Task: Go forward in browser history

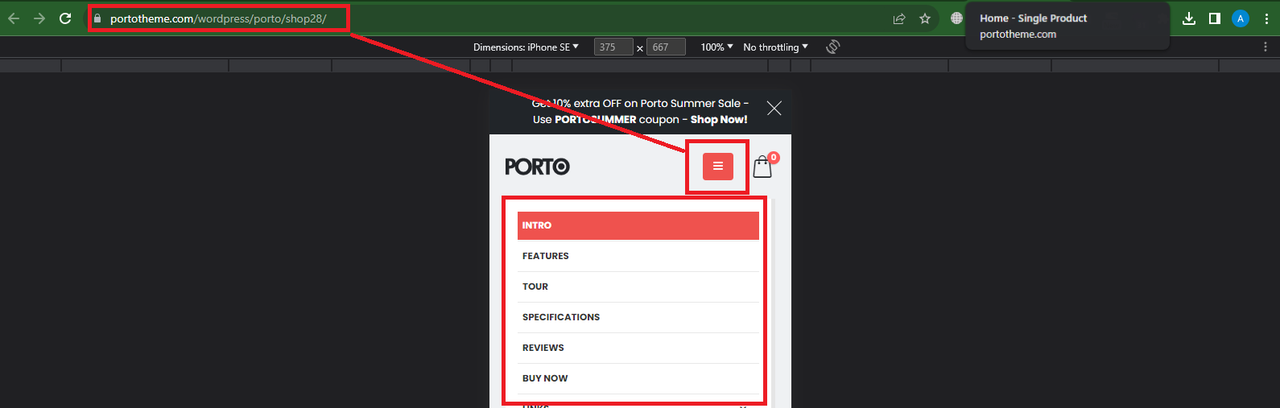Action: [39, 18]
